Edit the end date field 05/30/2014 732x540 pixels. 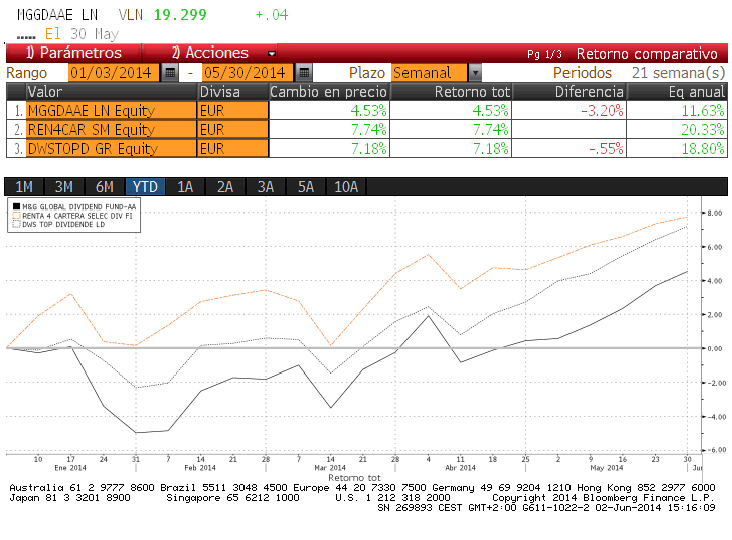(x=248, y=73)
